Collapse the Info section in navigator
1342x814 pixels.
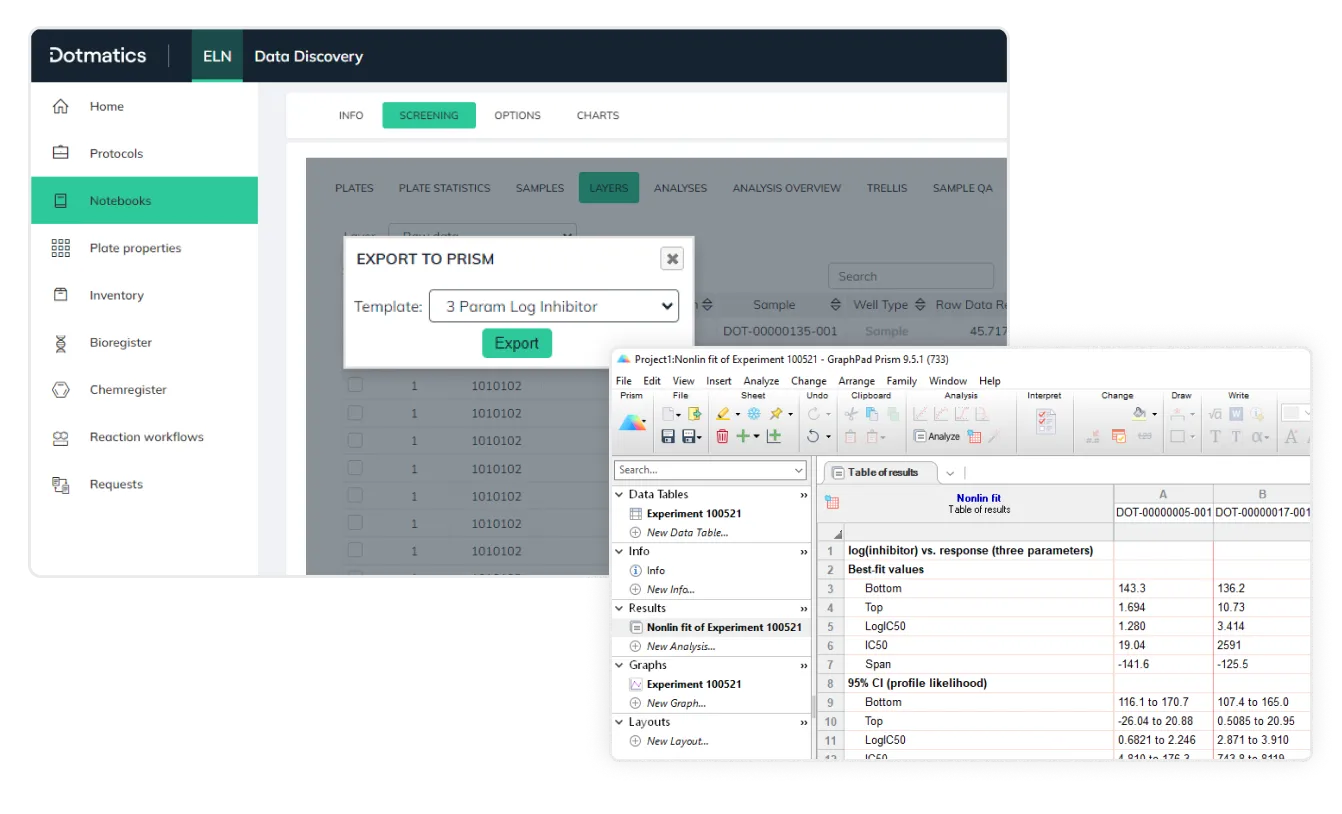620,551
